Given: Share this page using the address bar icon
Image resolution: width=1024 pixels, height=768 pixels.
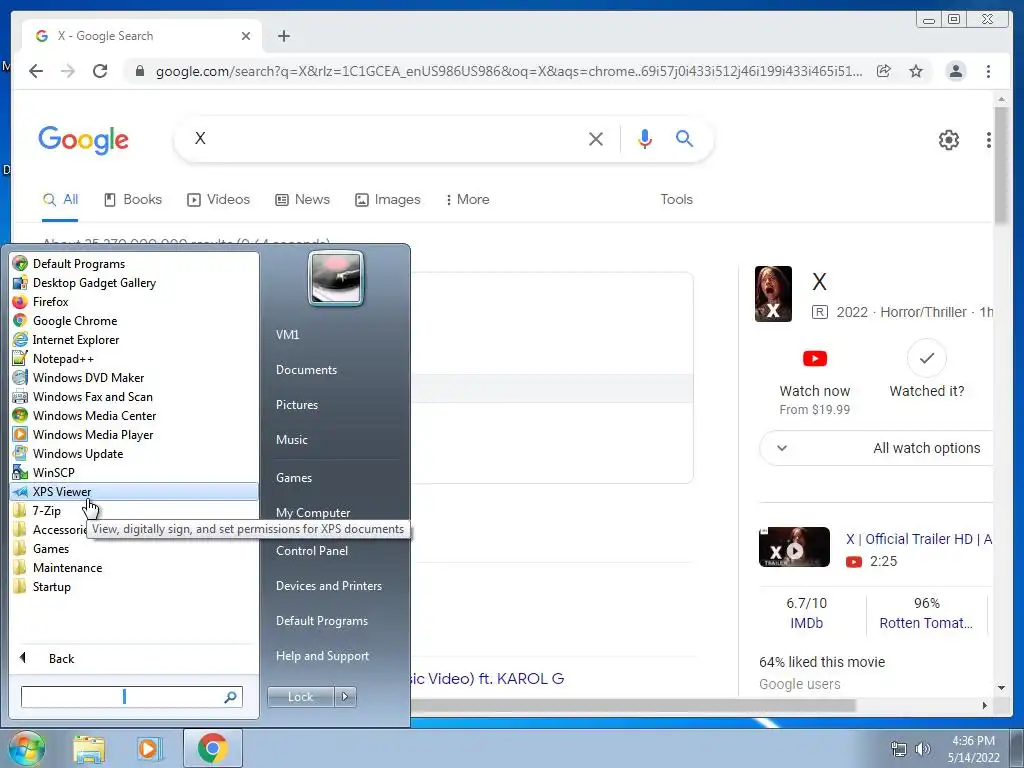Looking at the screenshot, I should (x=884, y=71).
